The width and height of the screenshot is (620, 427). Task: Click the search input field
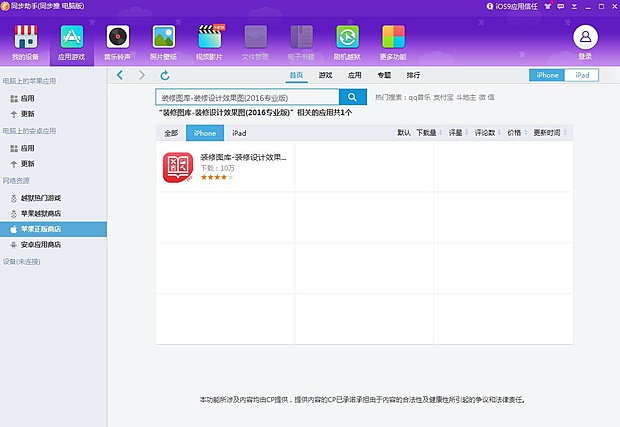[x=247, y=97]
